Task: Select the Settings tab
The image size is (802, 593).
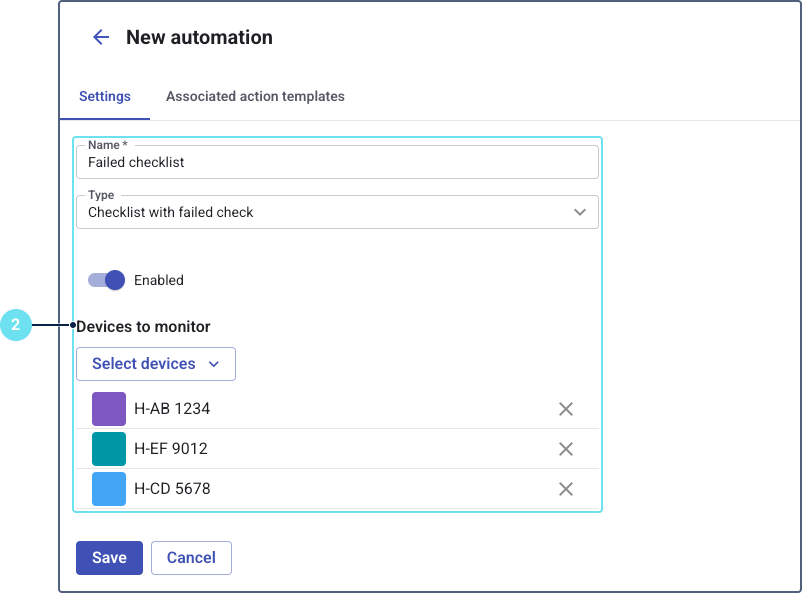Action: (105, 97)
